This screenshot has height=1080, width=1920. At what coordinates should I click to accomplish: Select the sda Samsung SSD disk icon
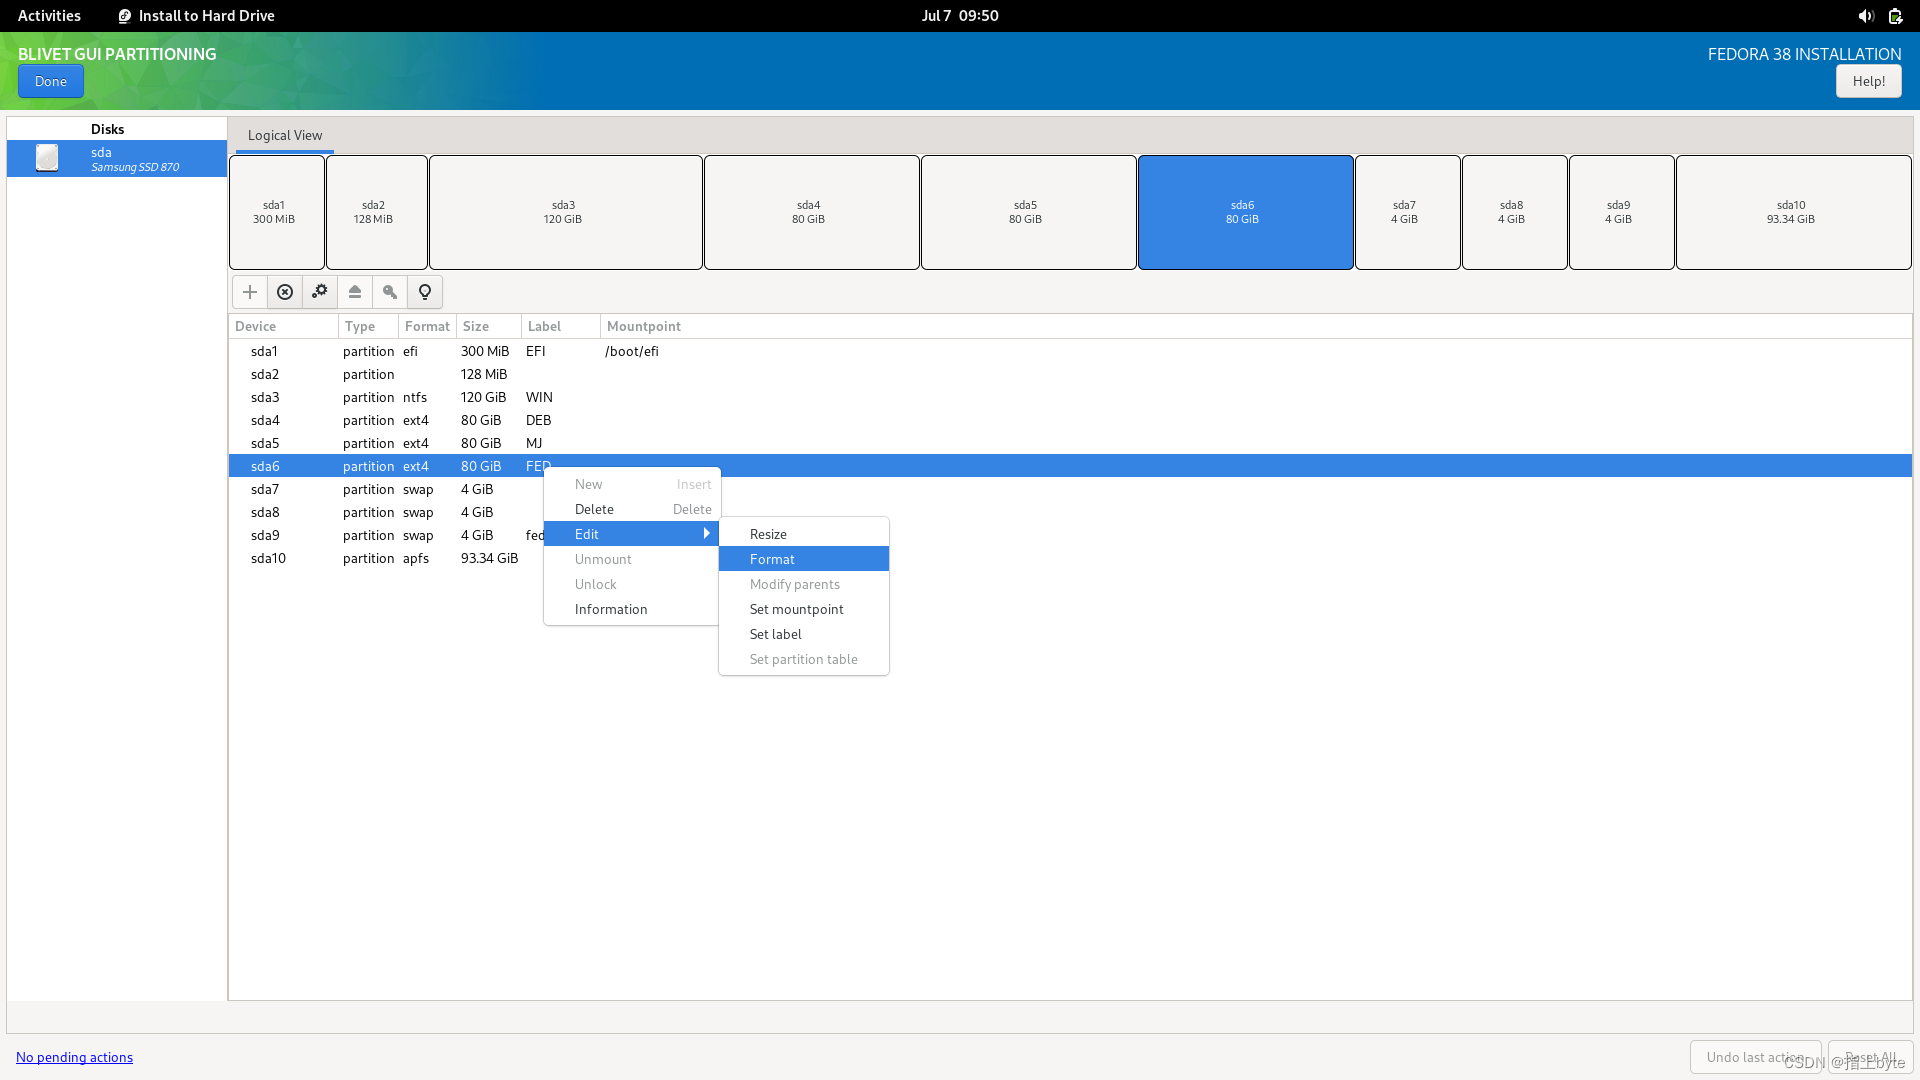pos(47,158)
